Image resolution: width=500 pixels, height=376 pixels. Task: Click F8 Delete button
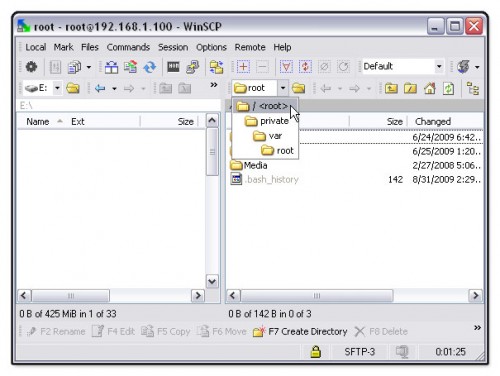[381, 332]
